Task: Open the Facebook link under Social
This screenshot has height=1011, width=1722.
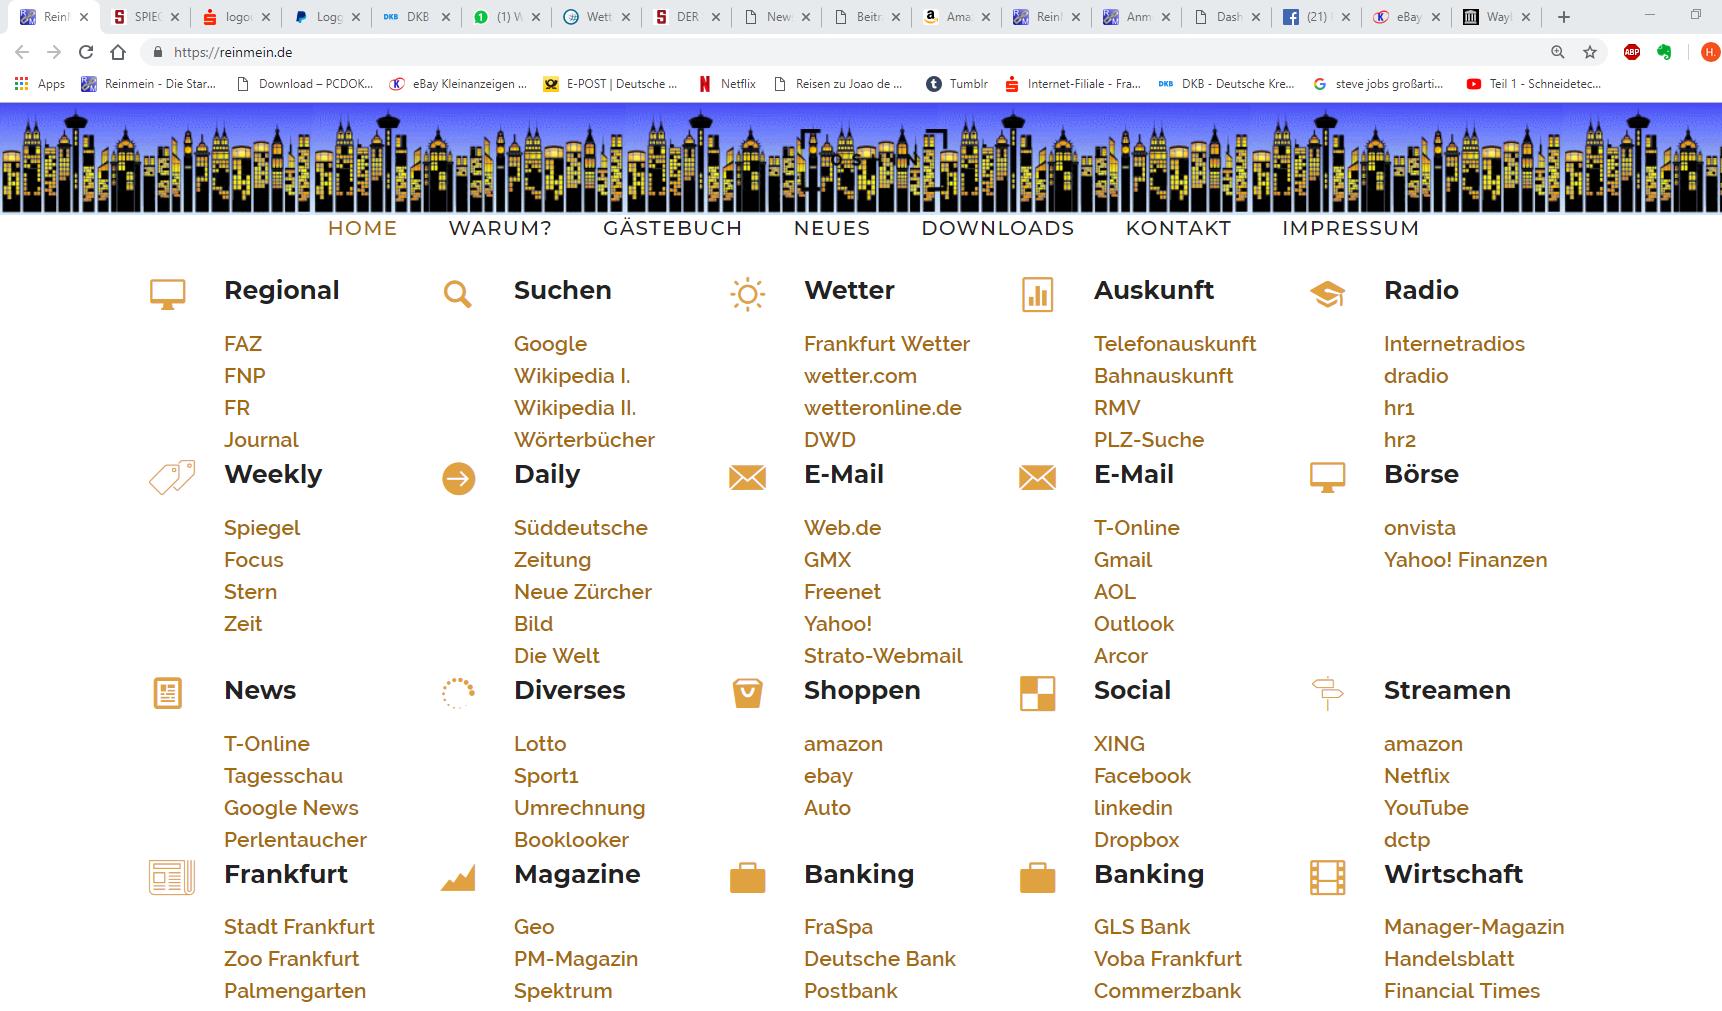Action: coord(1142,776)
